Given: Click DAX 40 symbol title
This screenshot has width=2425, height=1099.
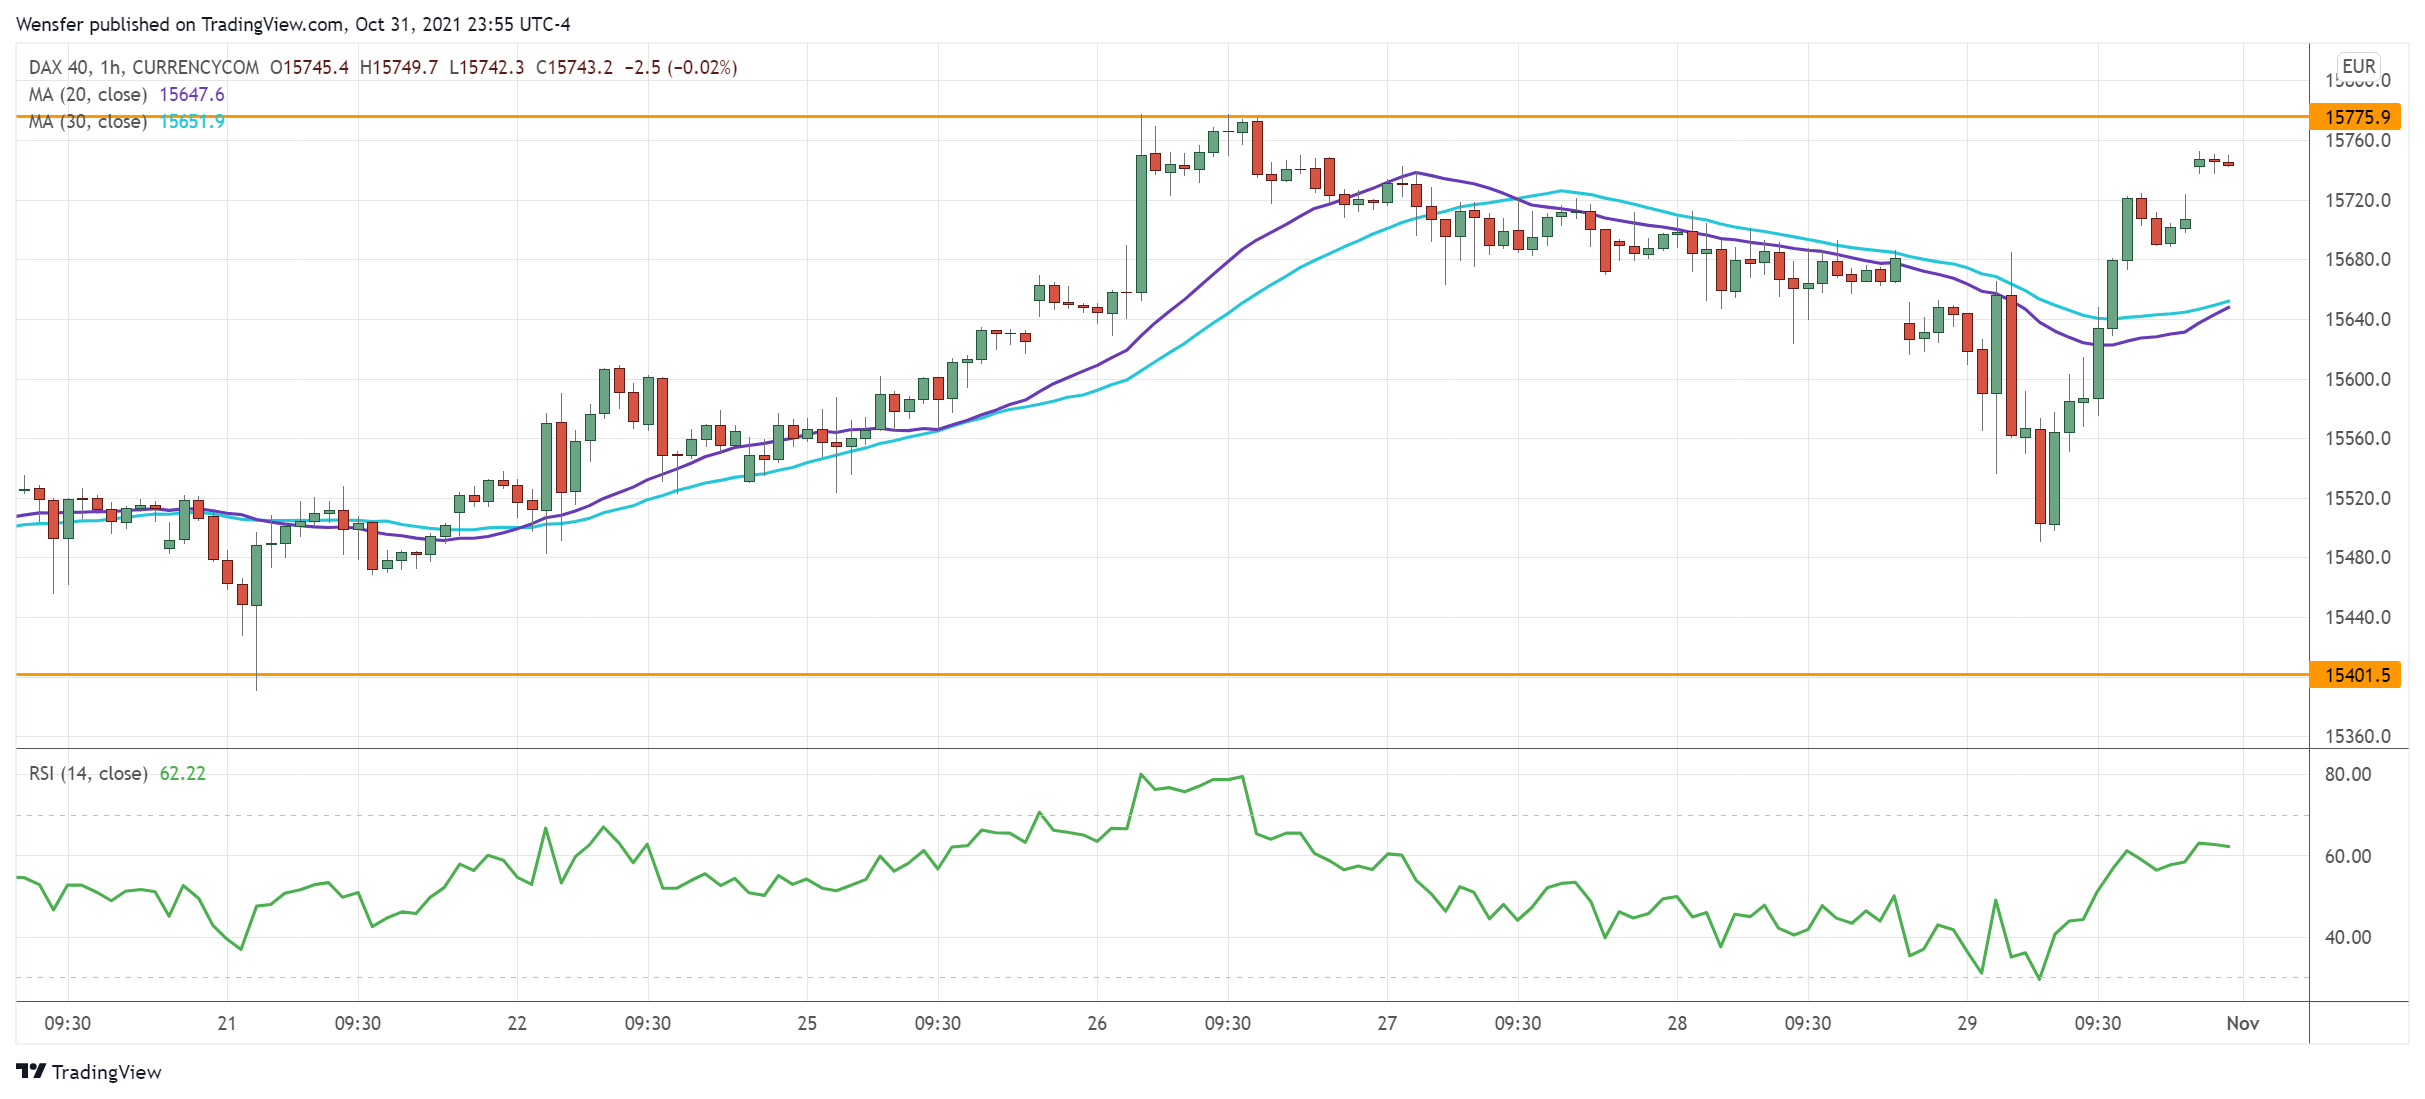Looking at the screenshot, I should [x=60, y=67].
